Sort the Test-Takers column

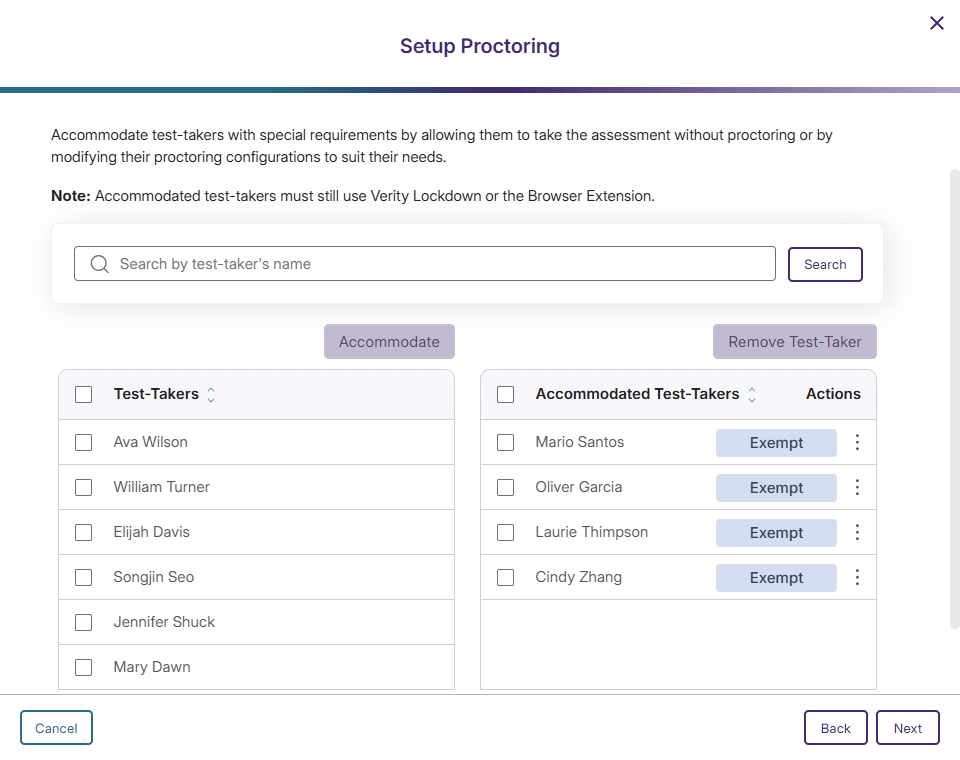point(211,395)
